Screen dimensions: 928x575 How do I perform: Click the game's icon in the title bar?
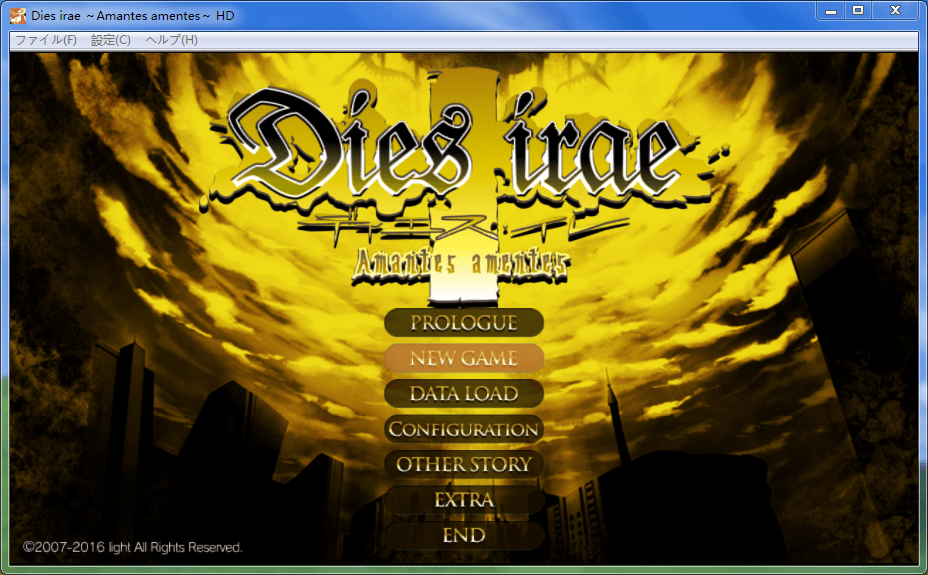17,13
